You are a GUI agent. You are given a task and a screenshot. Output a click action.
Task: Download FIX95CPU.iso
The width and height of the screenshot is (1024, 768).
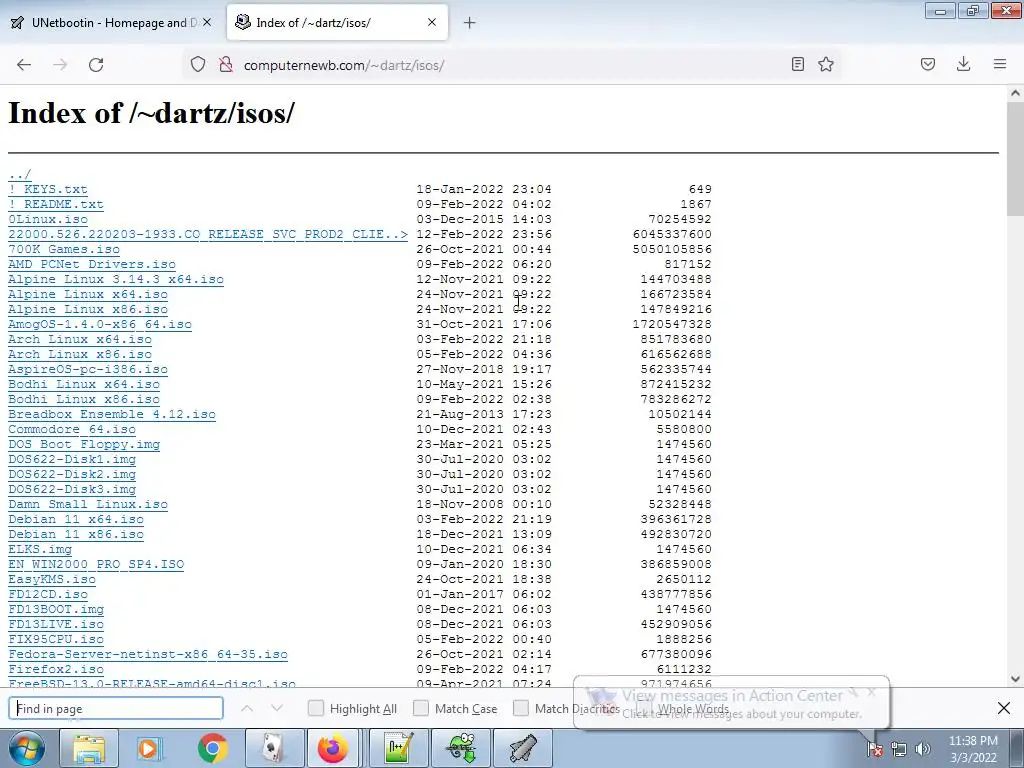point(56,640)
